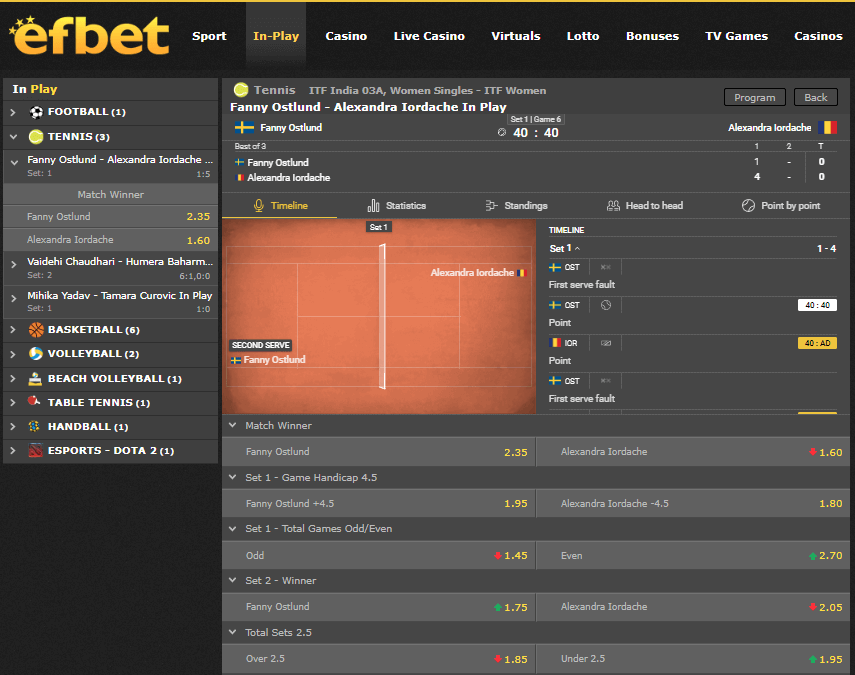This screenshot has width=855, height=675.
Task: Open the Sport menu
Action: tap(209, 36)
